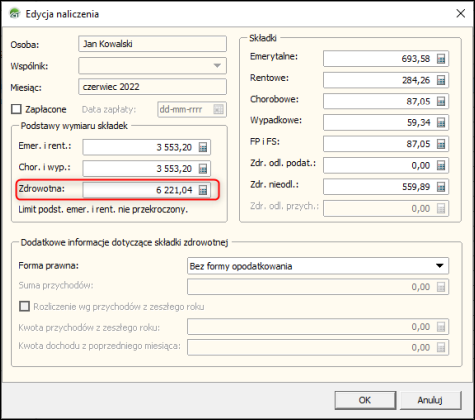
Task: Enable Rozliczenie wg przychodów z zeszłego roku
Action: click(24, 306)
